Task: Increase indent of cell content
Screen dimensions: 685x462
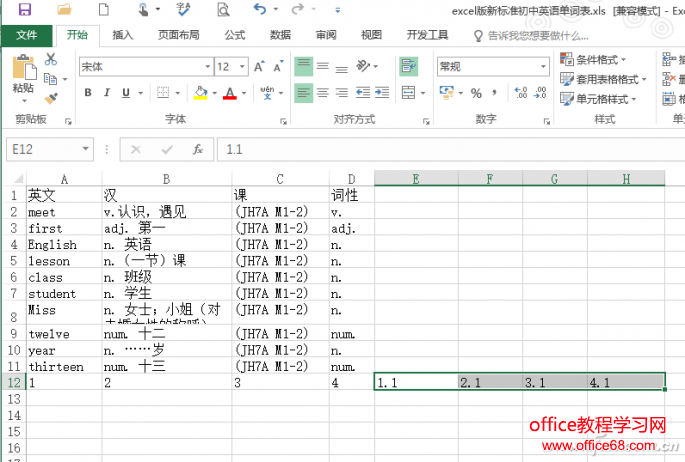Action: pos(382,93)
